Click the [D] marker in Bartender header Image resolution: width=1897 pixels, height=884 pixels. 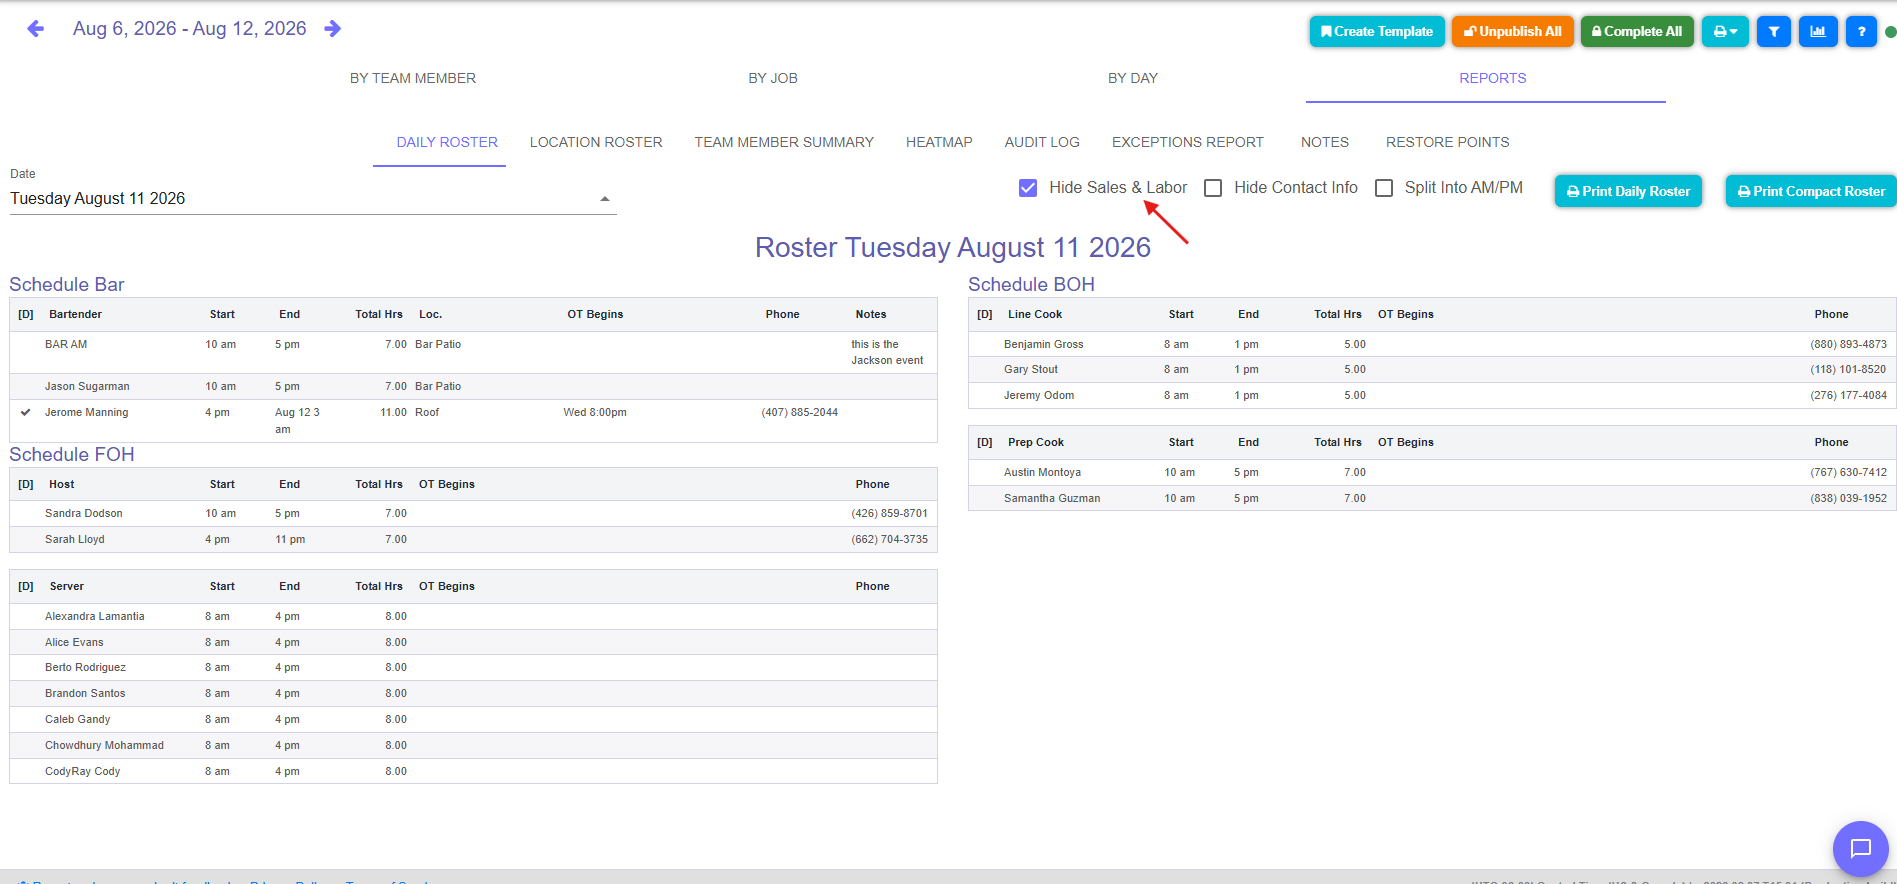tap(26, 314)
